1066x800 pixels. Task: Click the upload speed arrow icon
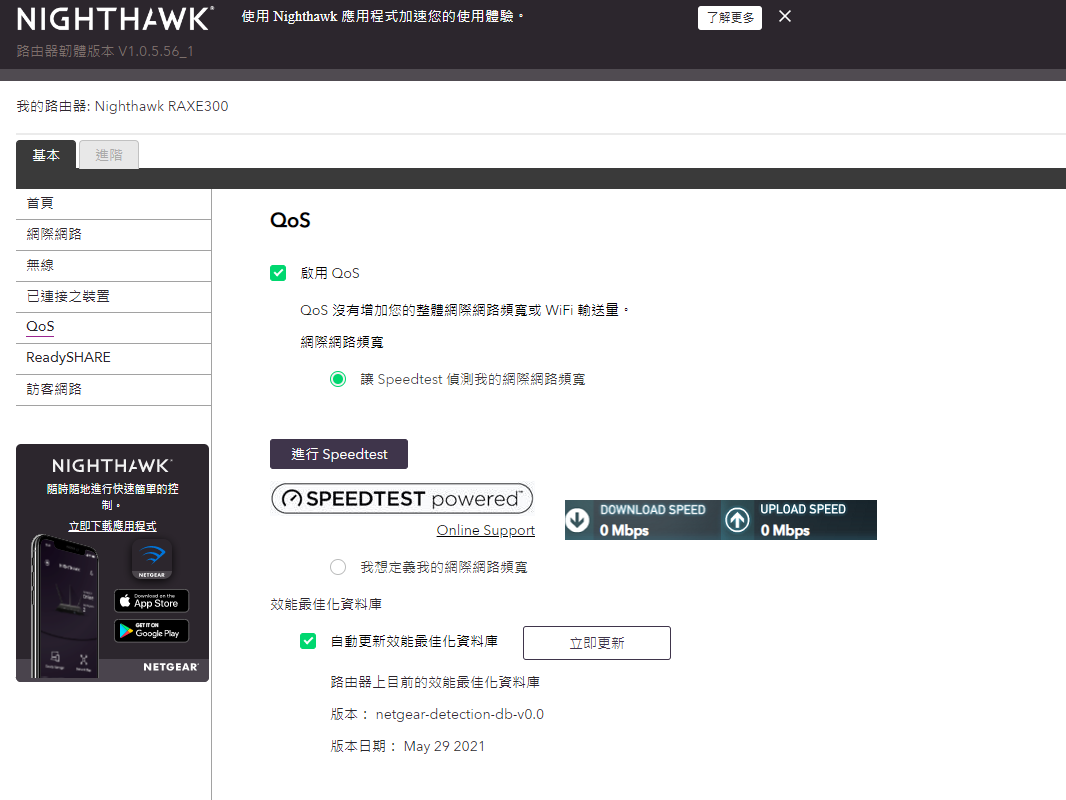click(x=738, y=520)
